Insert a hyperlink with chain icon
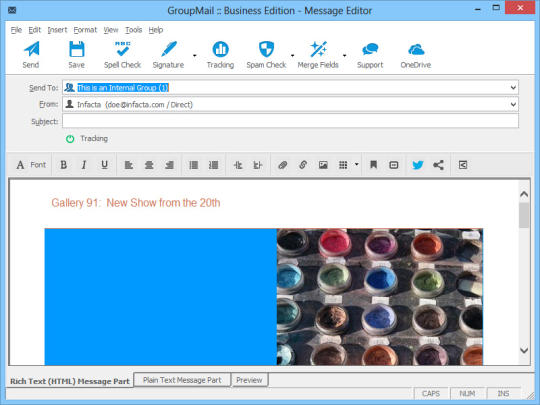This screenshot has width=540, height=405. click(303, 165)
